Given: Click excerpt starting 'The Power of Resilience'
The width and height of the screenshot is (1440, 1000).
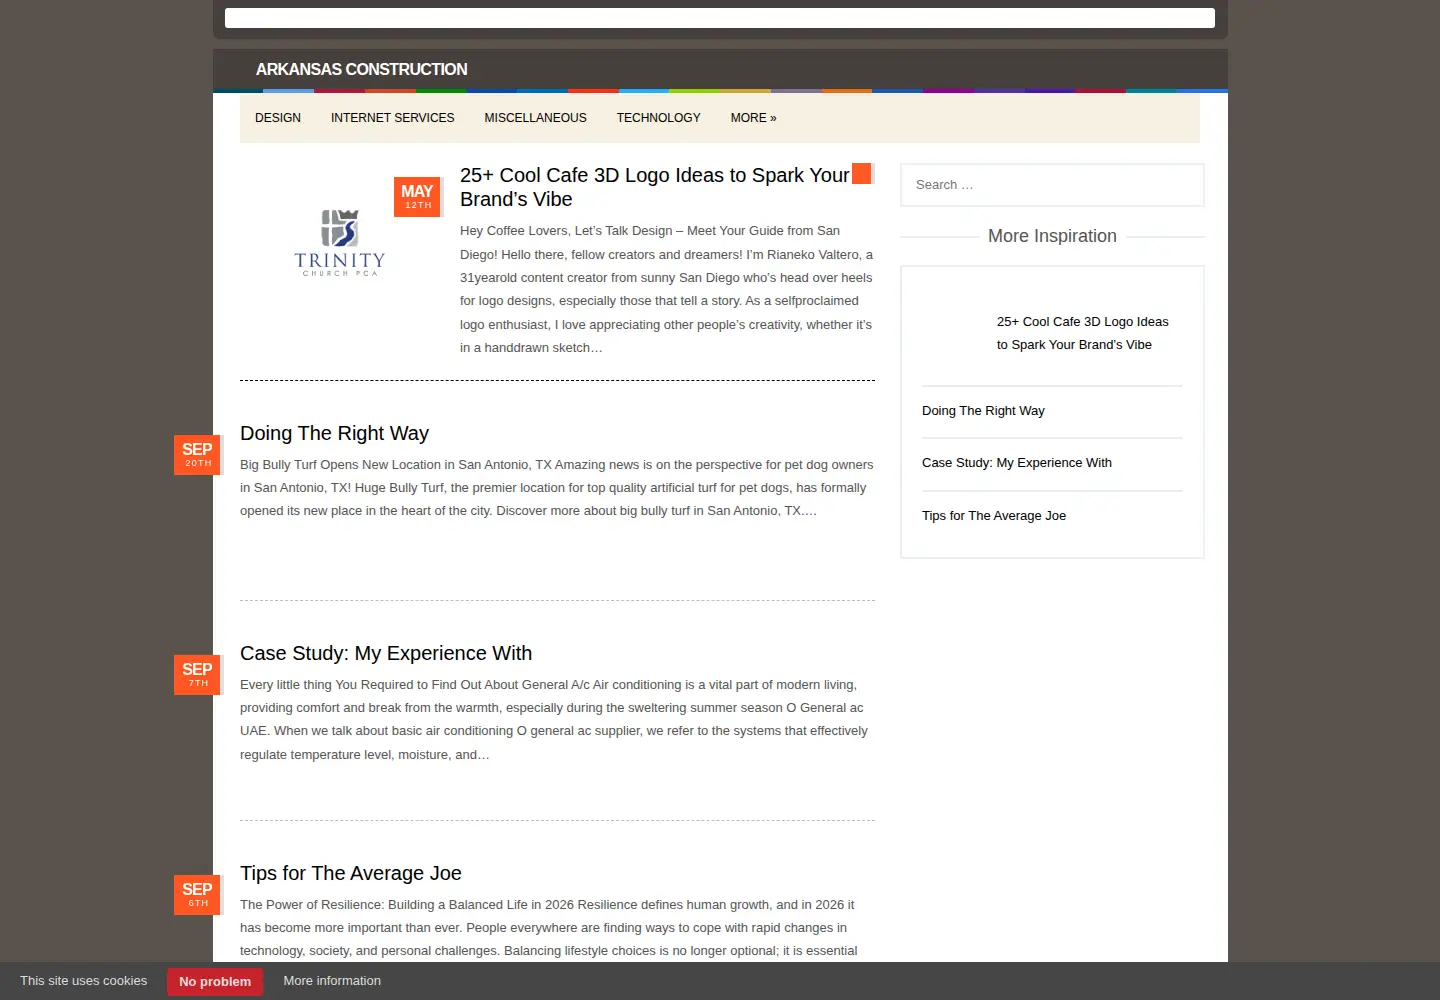Looking at the screenshot, I should (549, 928).
